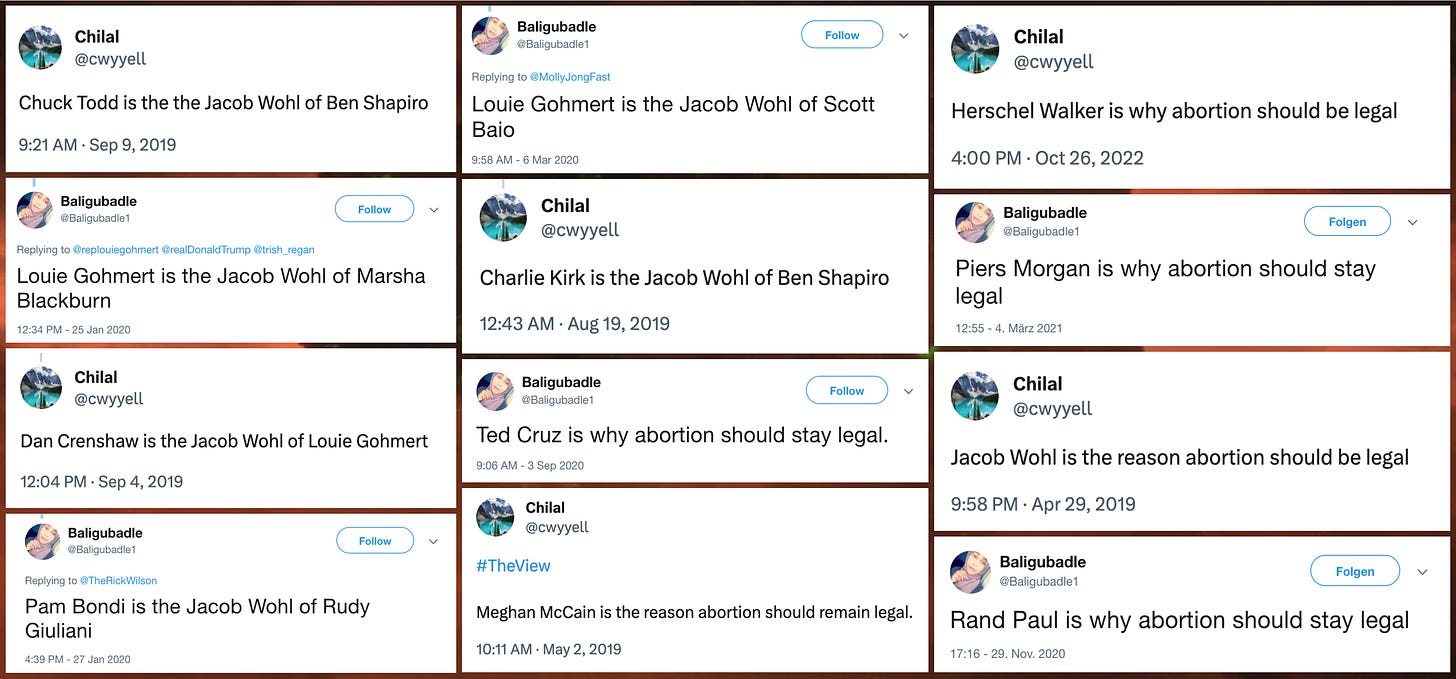
Task: Expand options chevron on Piers Morgan tweet
Action: click(x=1412, y=221)
